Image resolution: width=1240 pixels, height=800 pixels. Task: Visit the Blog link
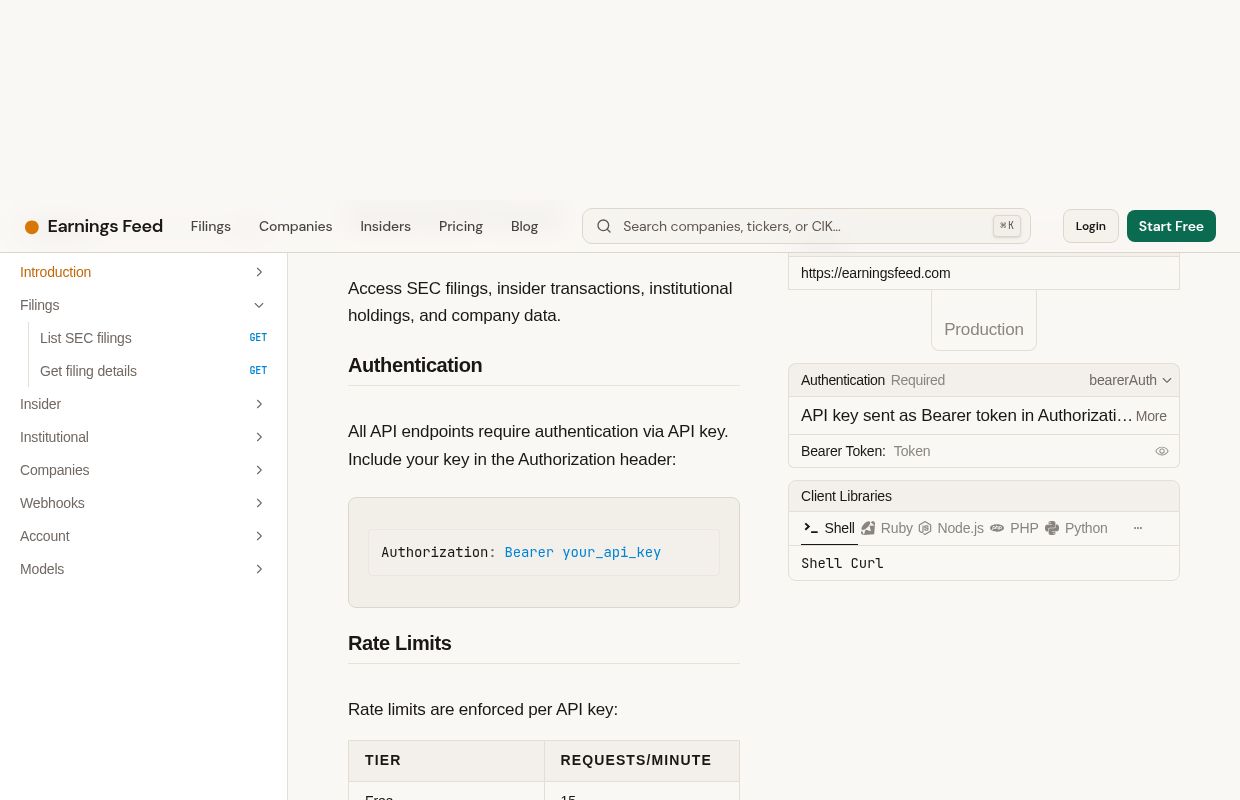coord(525,226)
